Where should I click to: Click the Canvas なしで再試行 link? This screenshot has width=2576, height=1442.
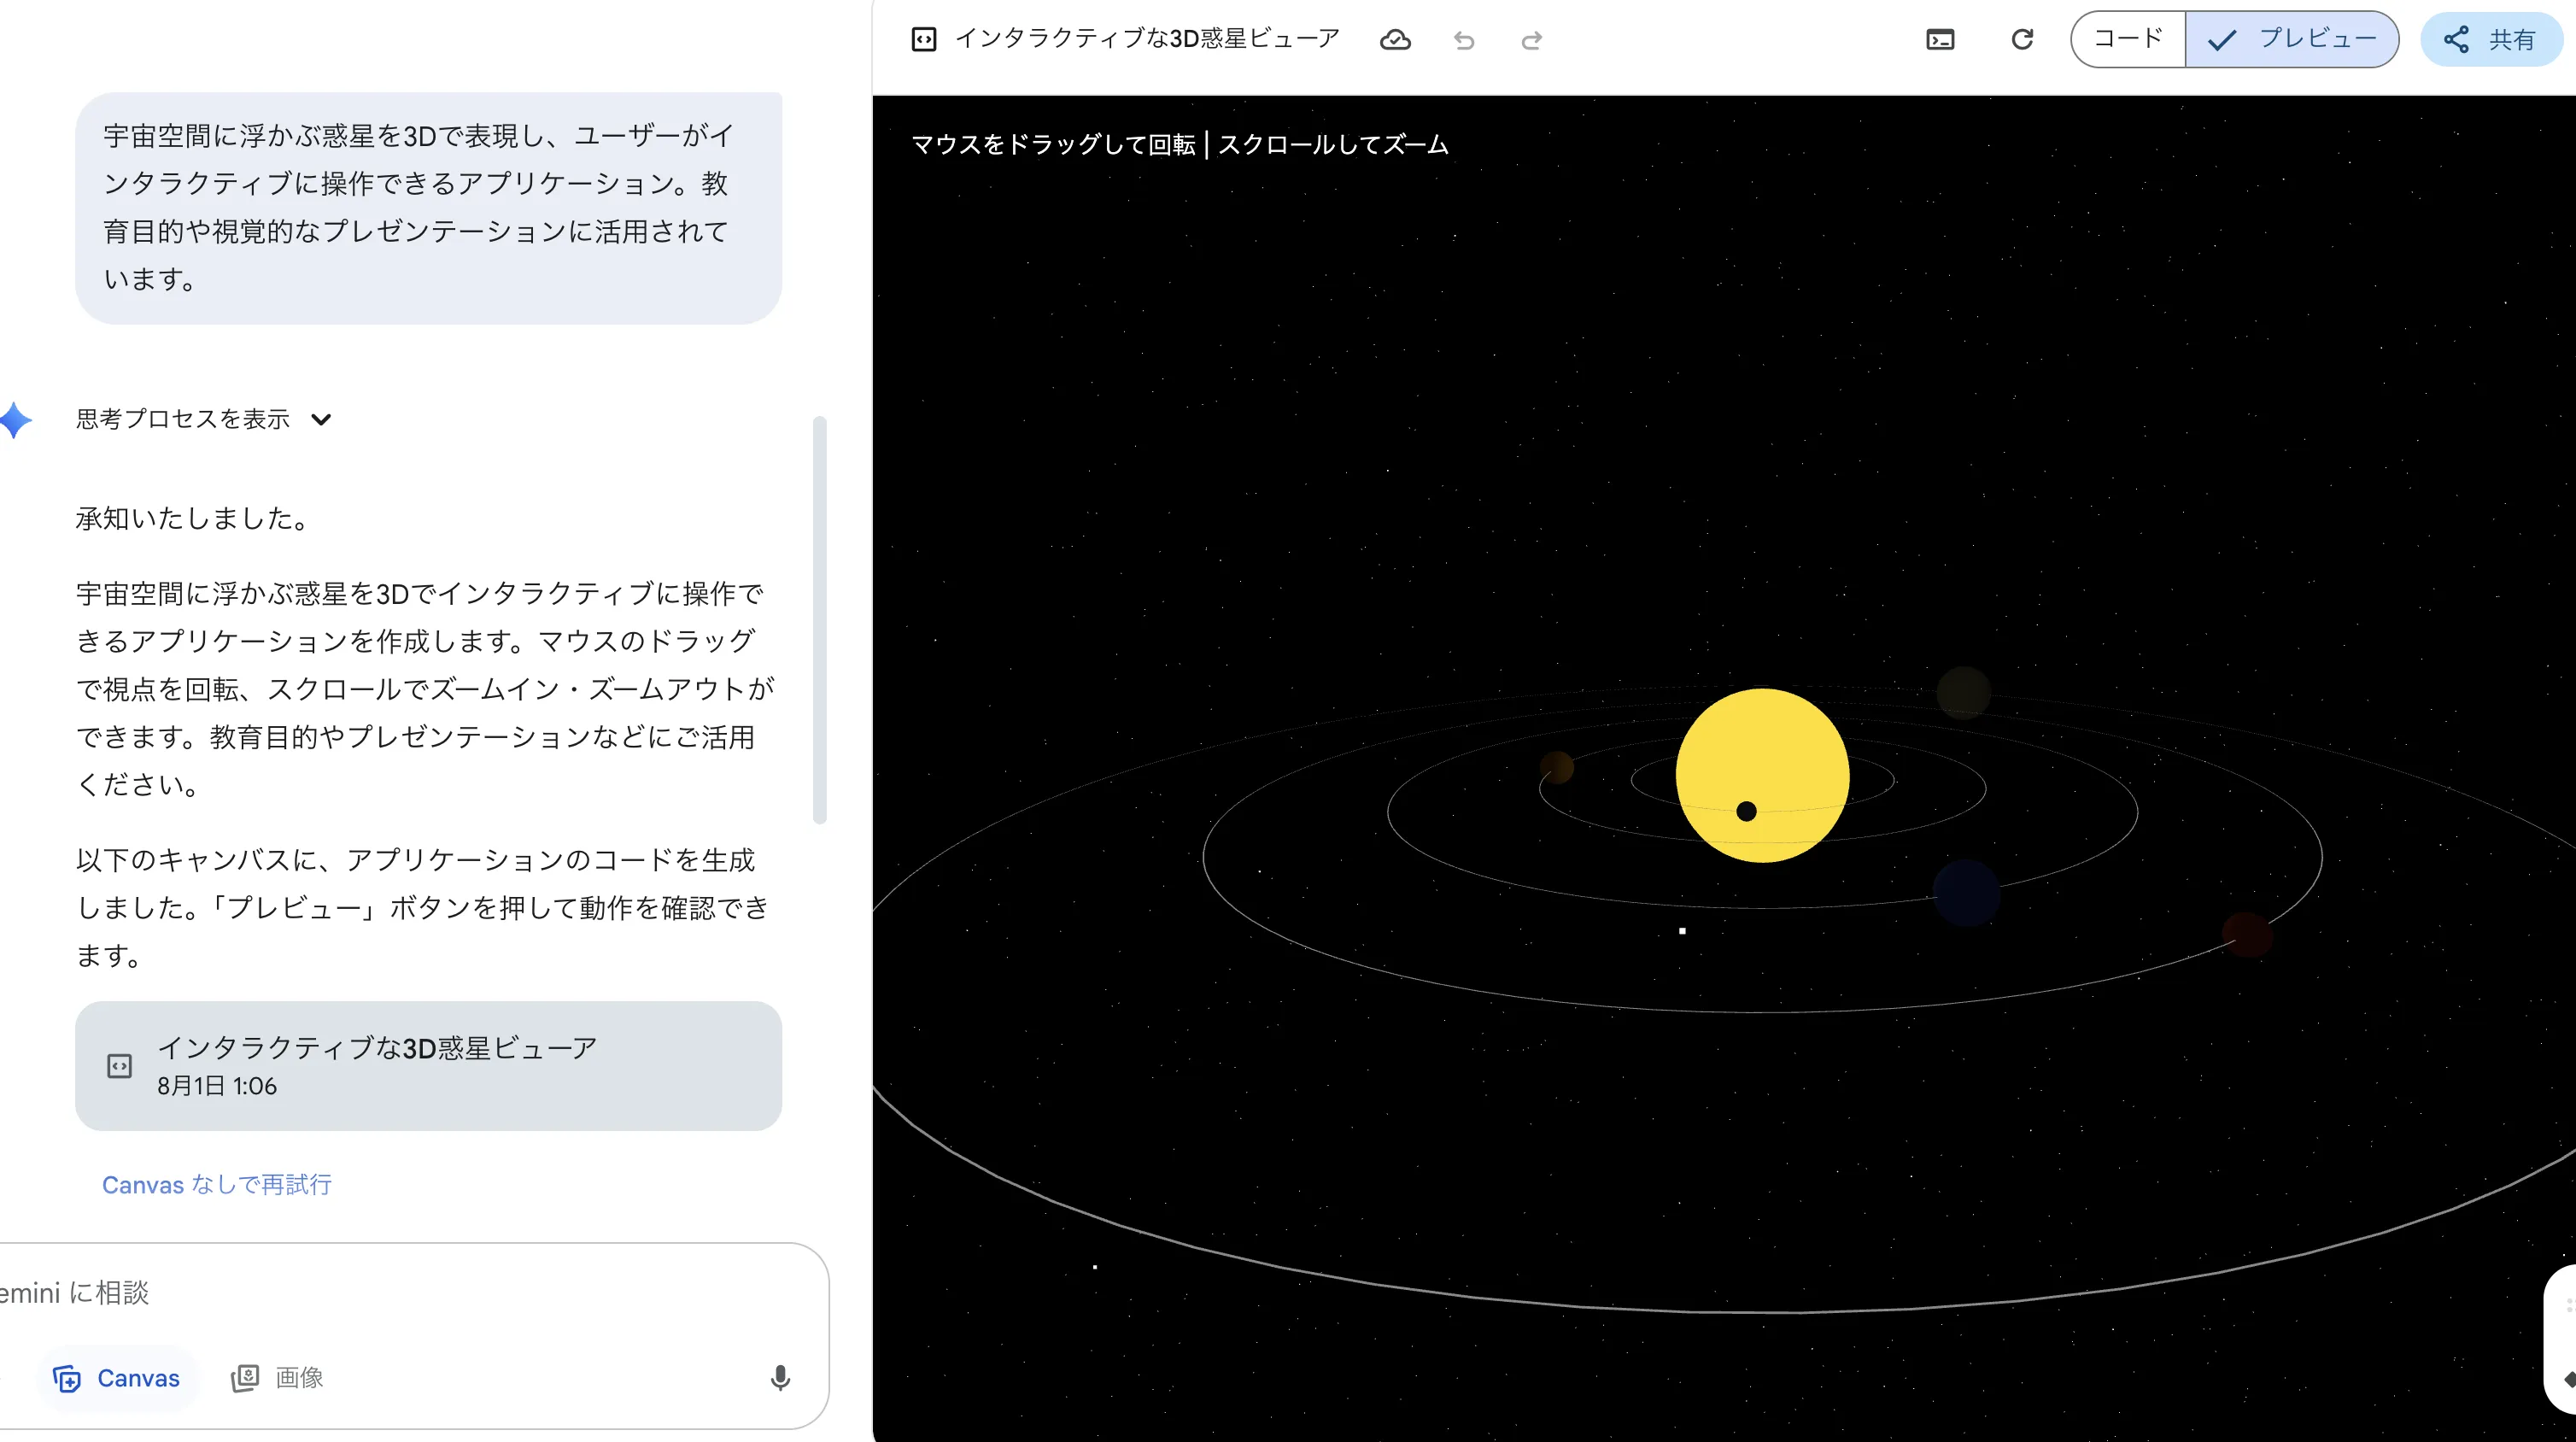pyautogui.click(x=216, y=1184)
